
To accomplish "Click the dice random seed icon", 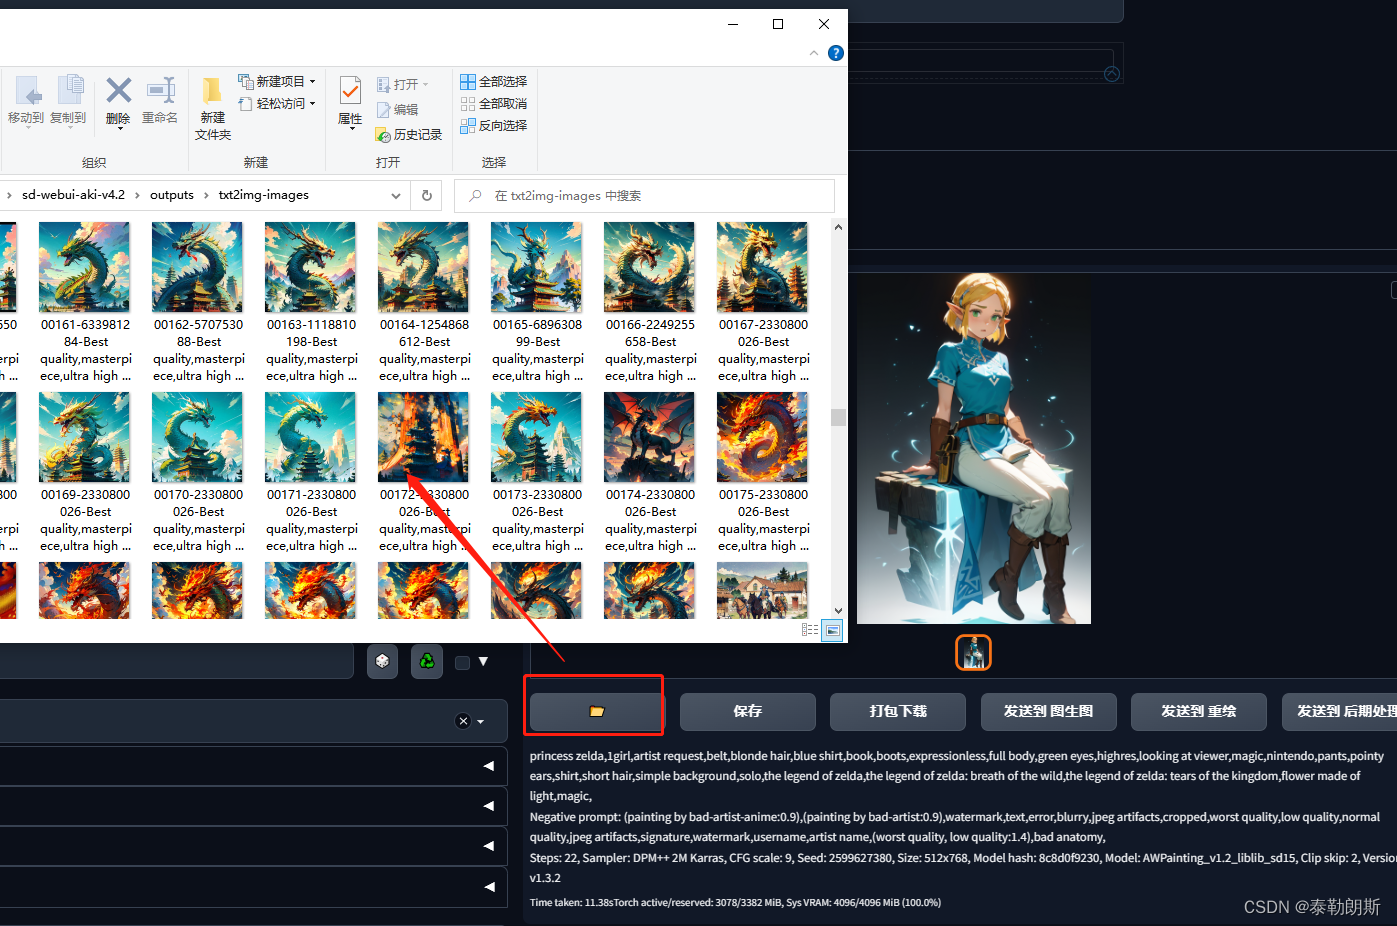I will 382,662.
